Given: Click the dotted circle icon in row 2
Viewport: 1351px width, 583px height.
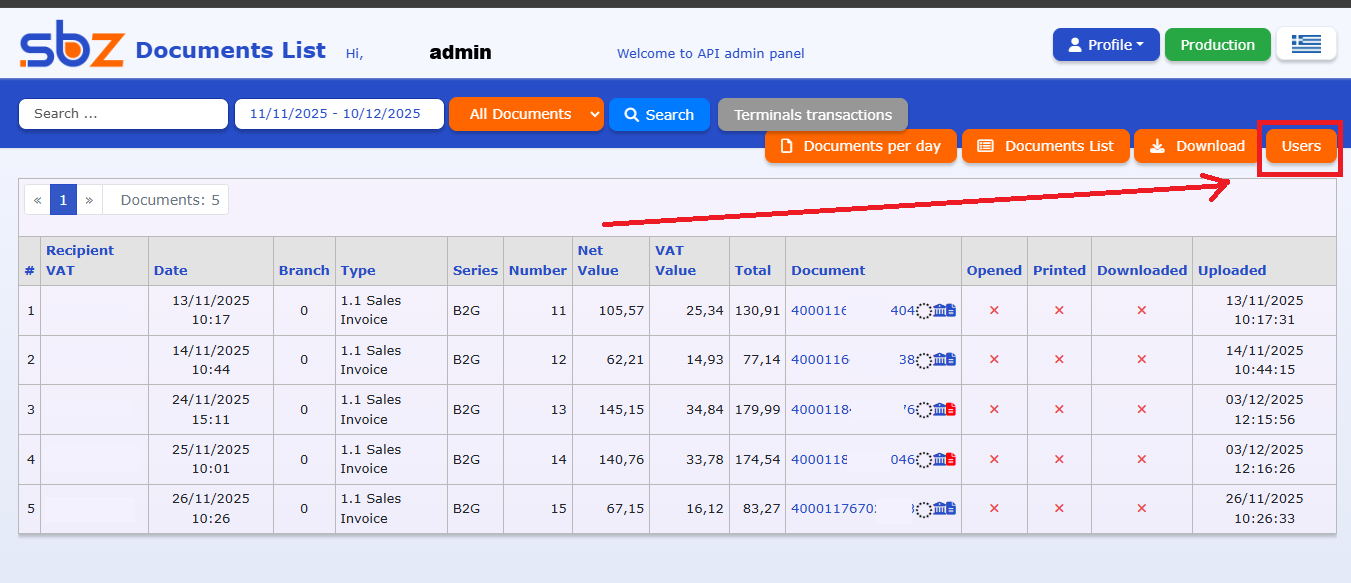Looking at the screenshot, I should [925, 361].
